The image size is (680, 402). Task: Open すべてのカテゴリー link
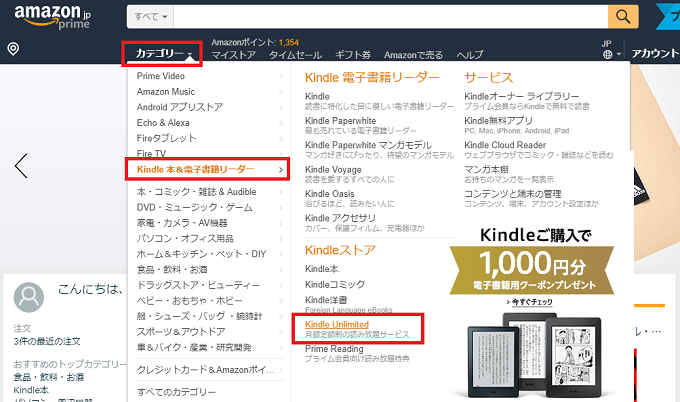tap(176, 392)
